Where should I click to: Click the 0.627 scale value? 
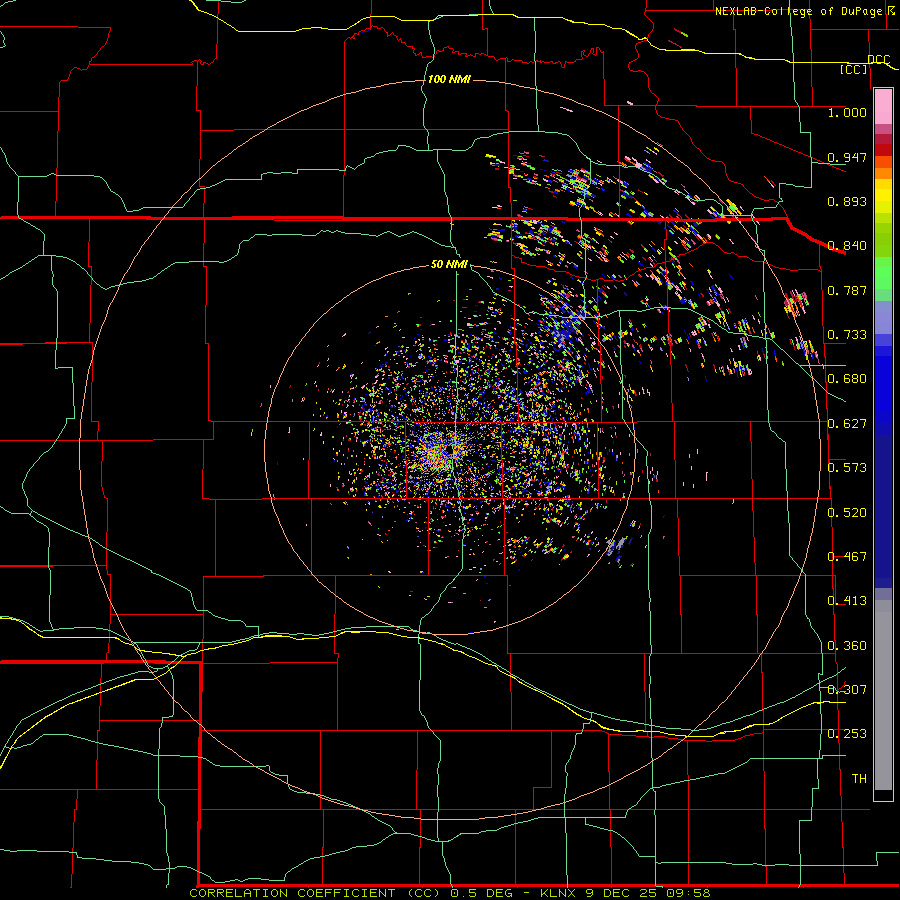(x=847, y=424)
